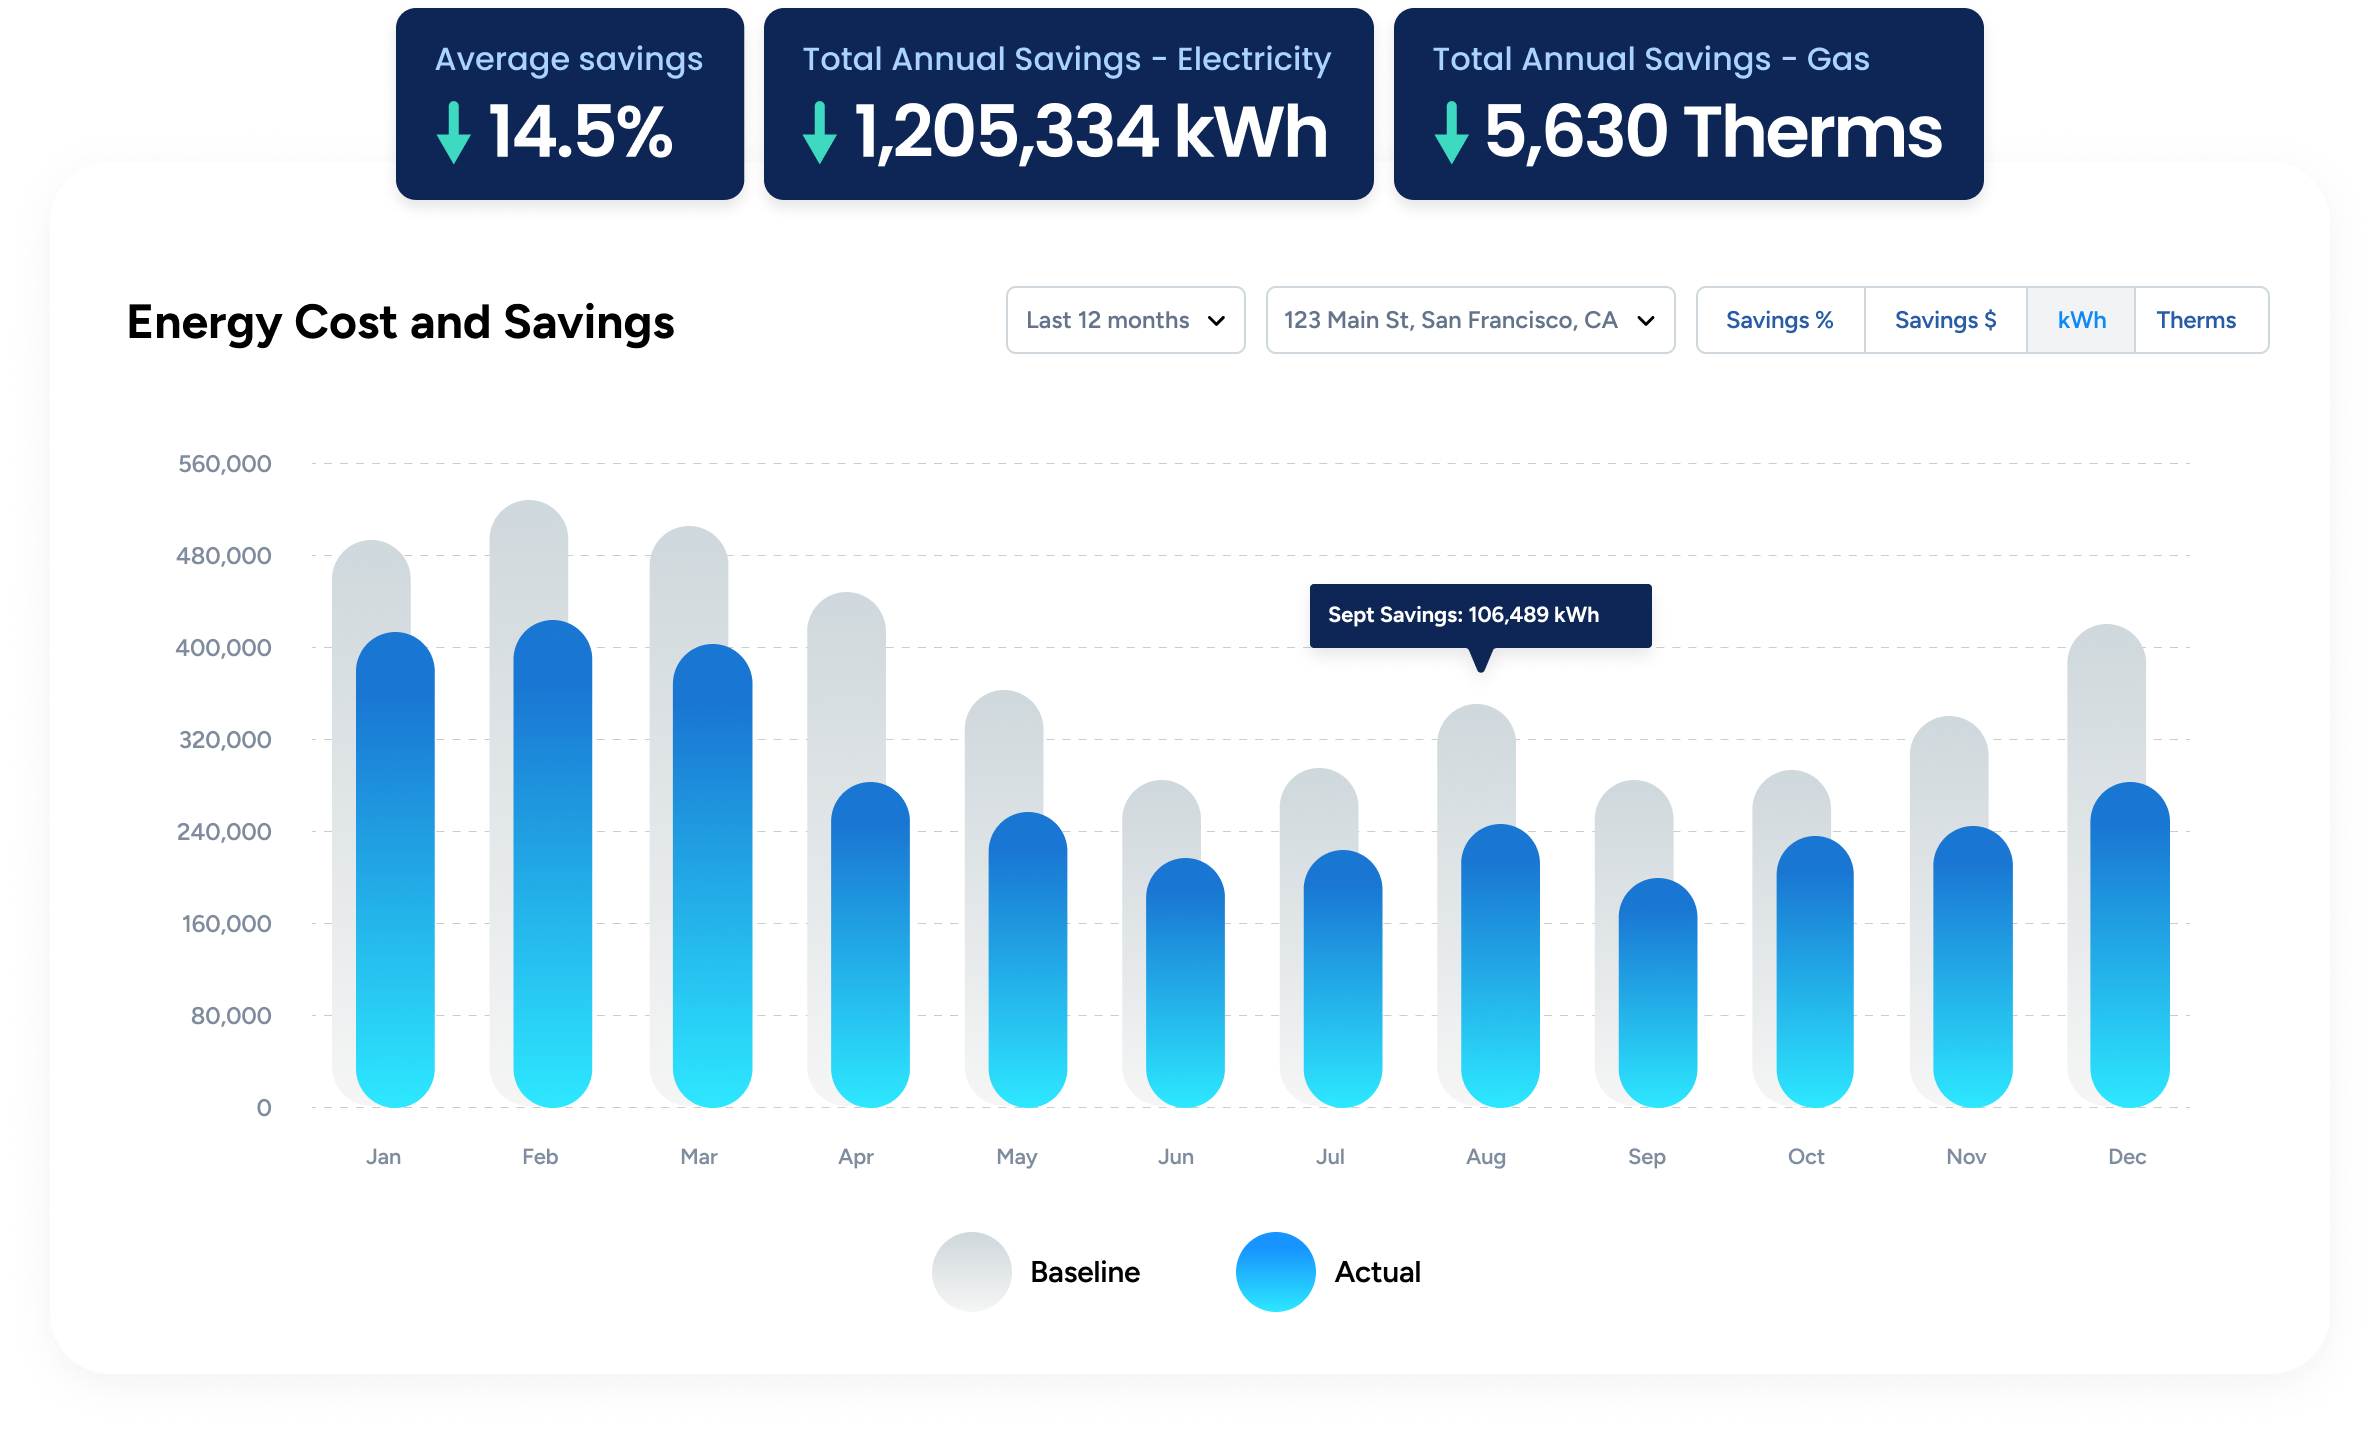2380x1434 pixels.
Task: Toggle the Actual legend swatch
Action: [x=1275, y=1271]
